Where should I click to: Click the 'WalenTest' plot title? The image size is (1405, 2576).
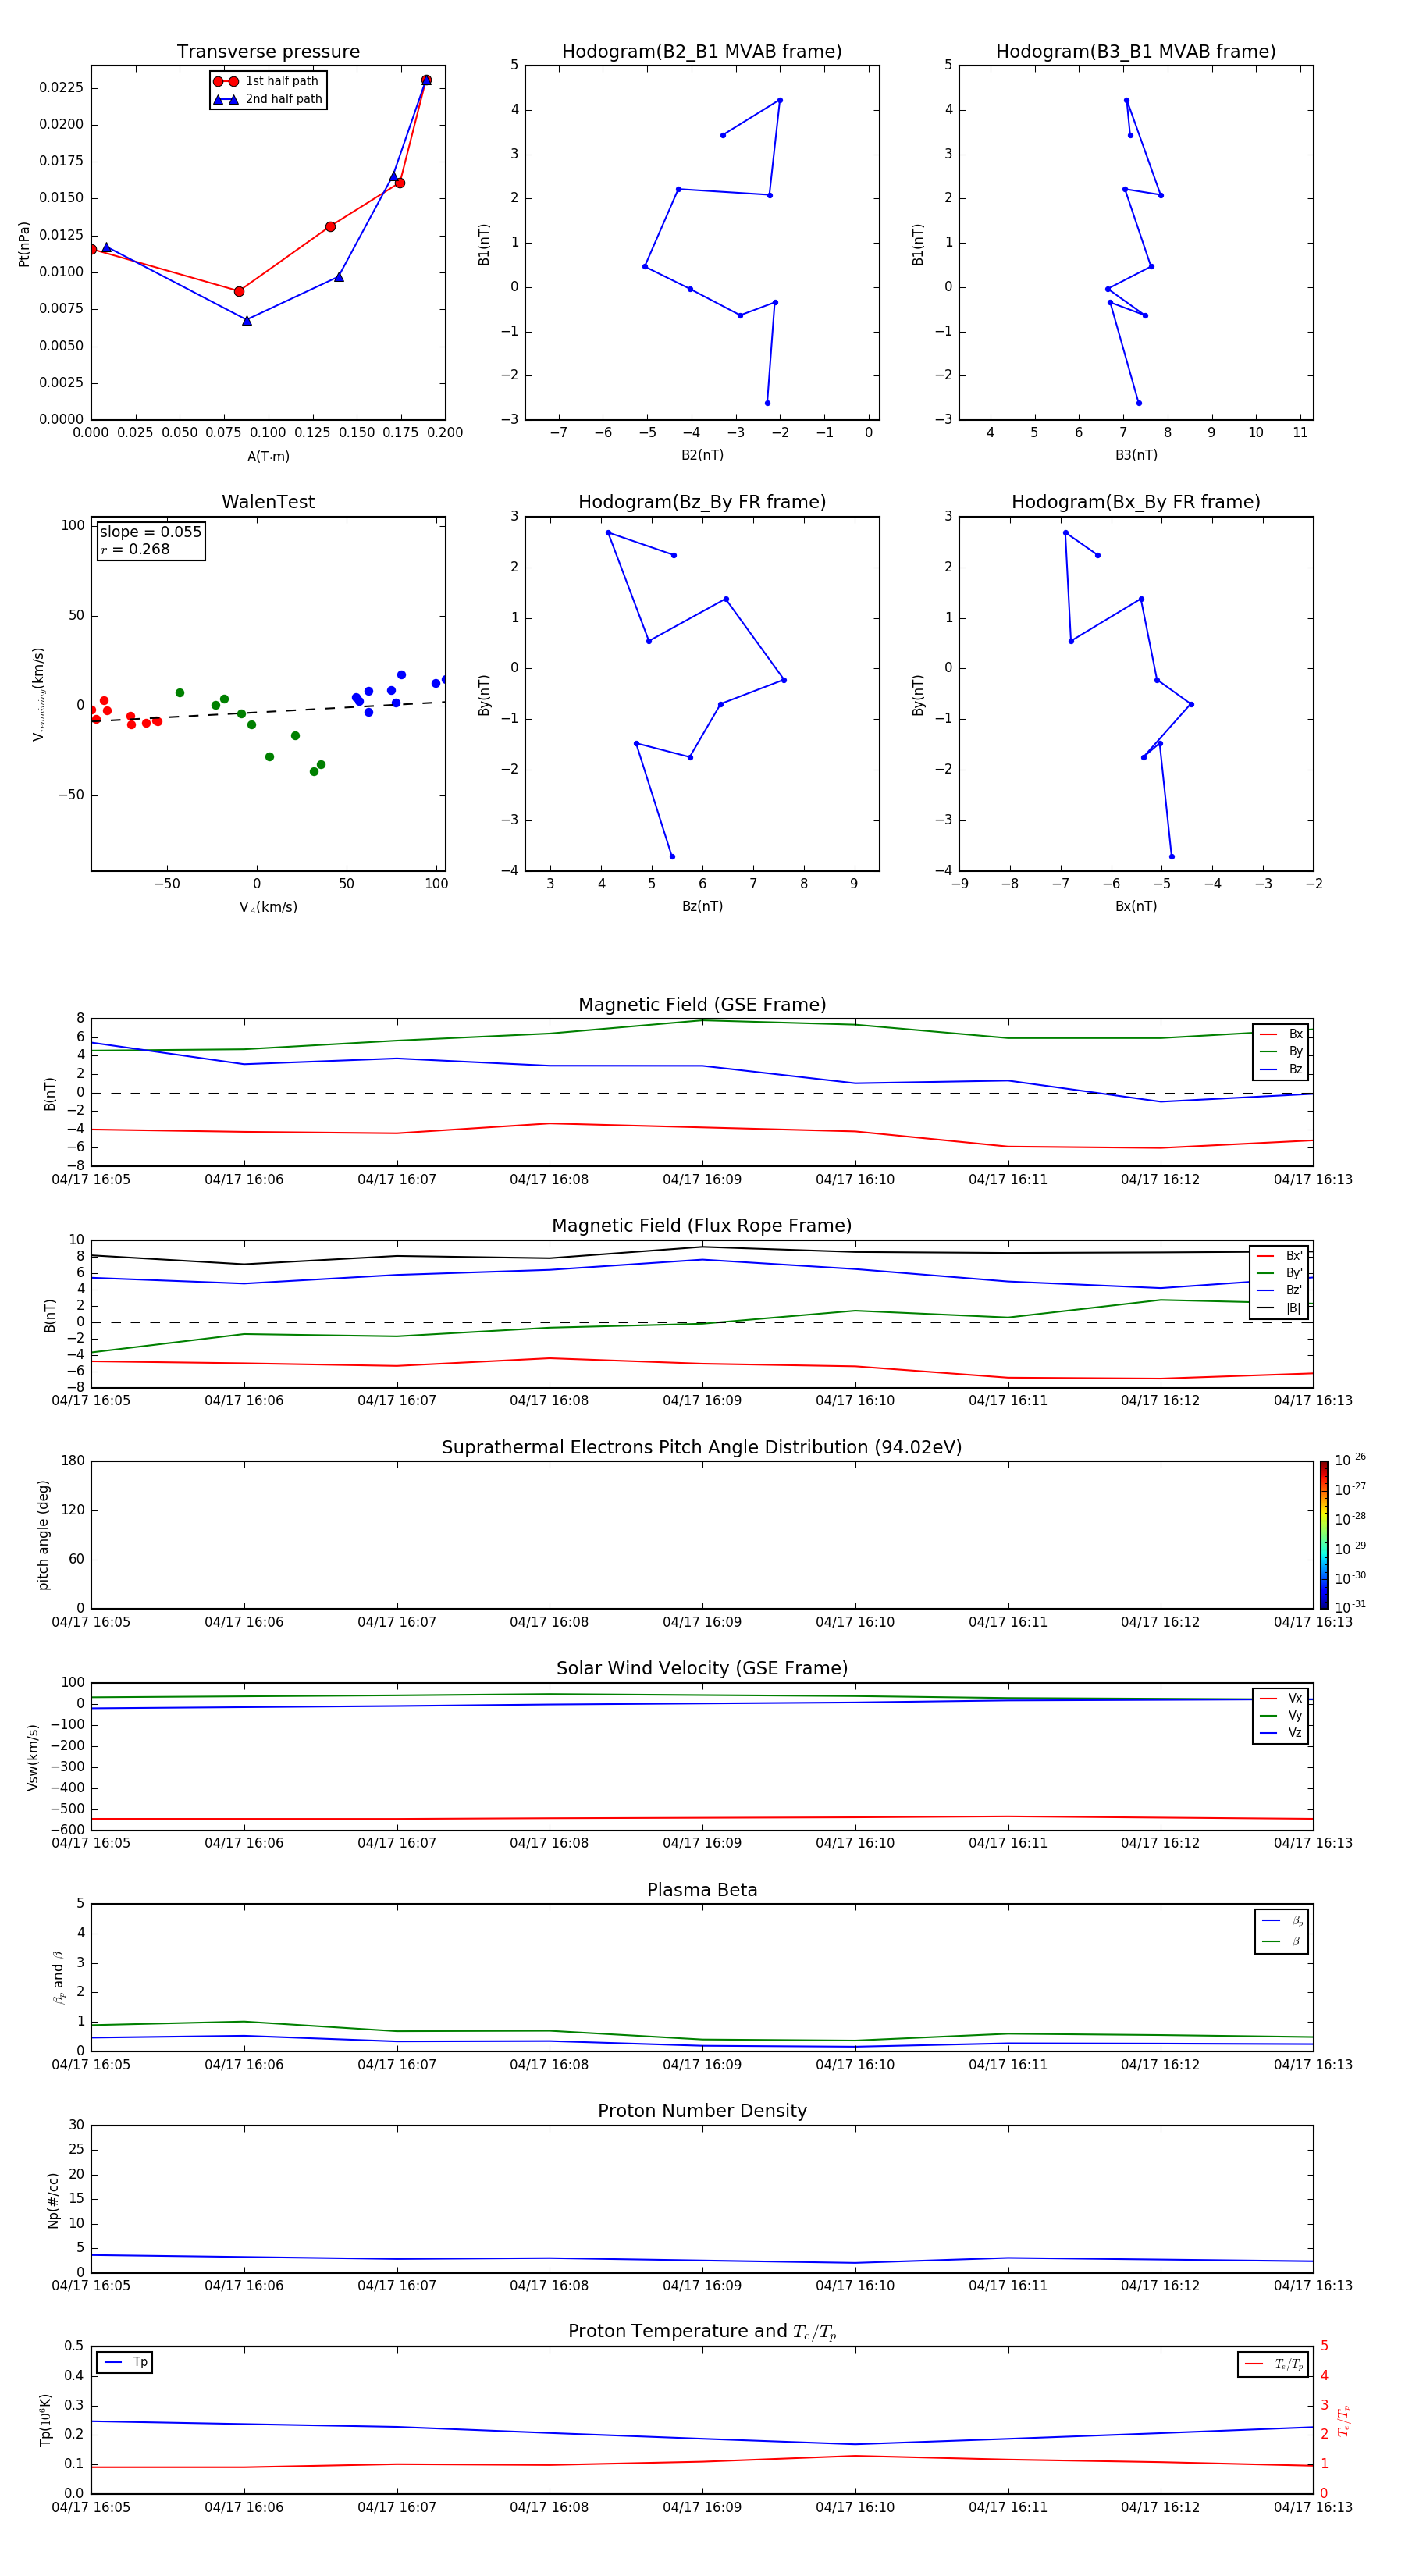tap(268, 502)
